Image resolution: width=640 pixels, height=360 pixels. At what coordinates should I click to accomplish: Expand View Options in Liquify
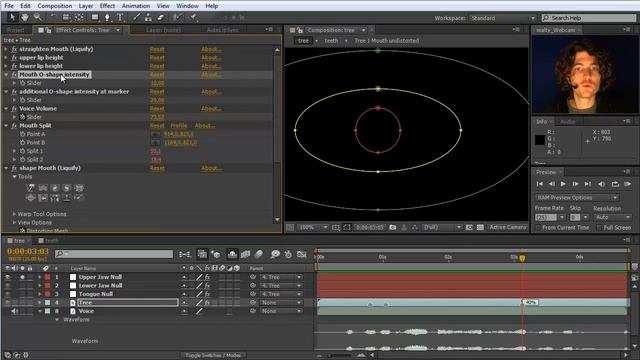14,222
